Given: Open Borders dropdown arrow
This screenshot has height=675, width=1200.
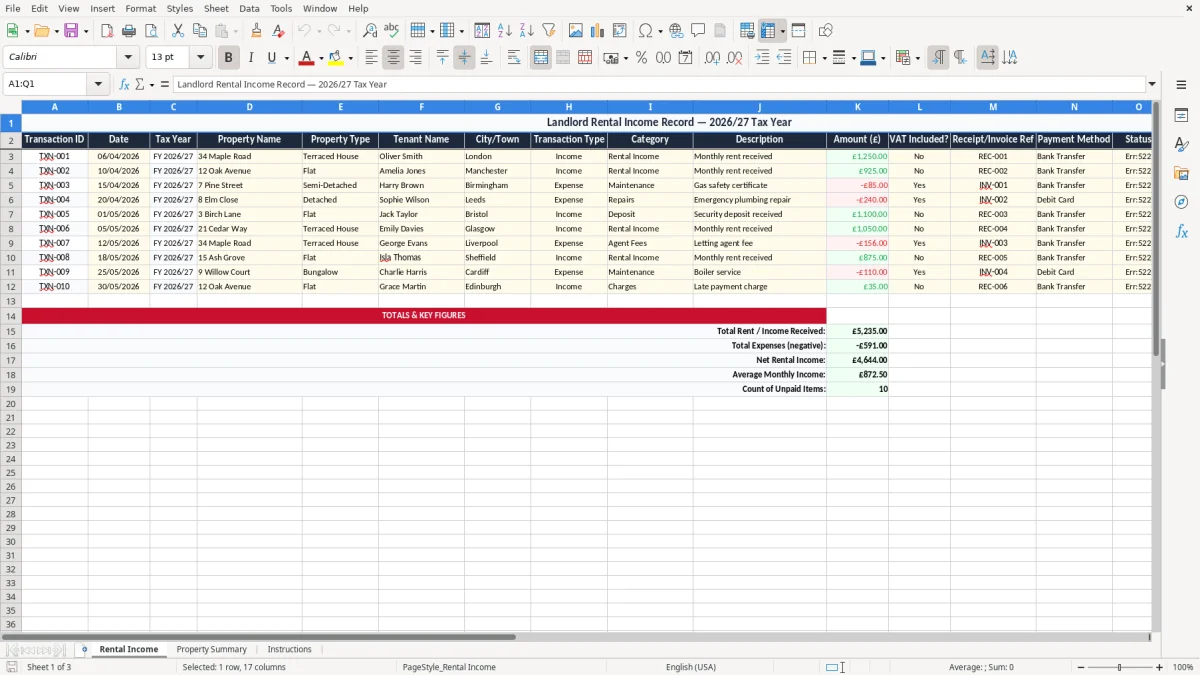Looking at the screenshot, I should pos(823,58).
